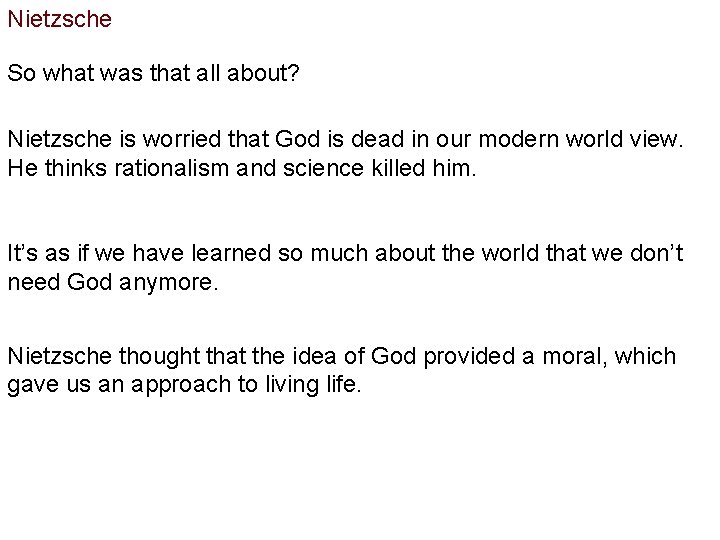
Task: Click the line beginning "It's as if we"
Action: click(x=346, y=255)
